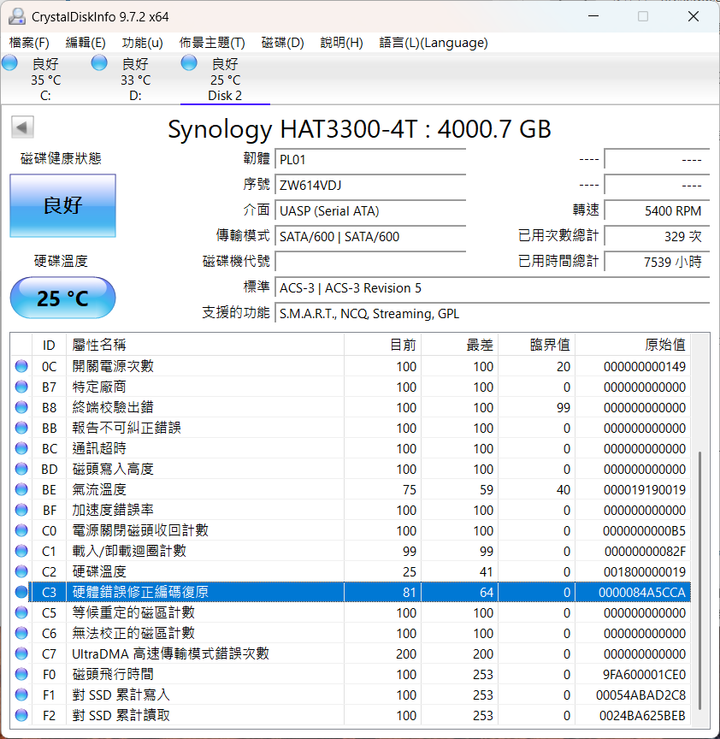This screenshot has width=720, height=739.
Task: Click the 屬性名稱 column header
Action: pos(100,344)
